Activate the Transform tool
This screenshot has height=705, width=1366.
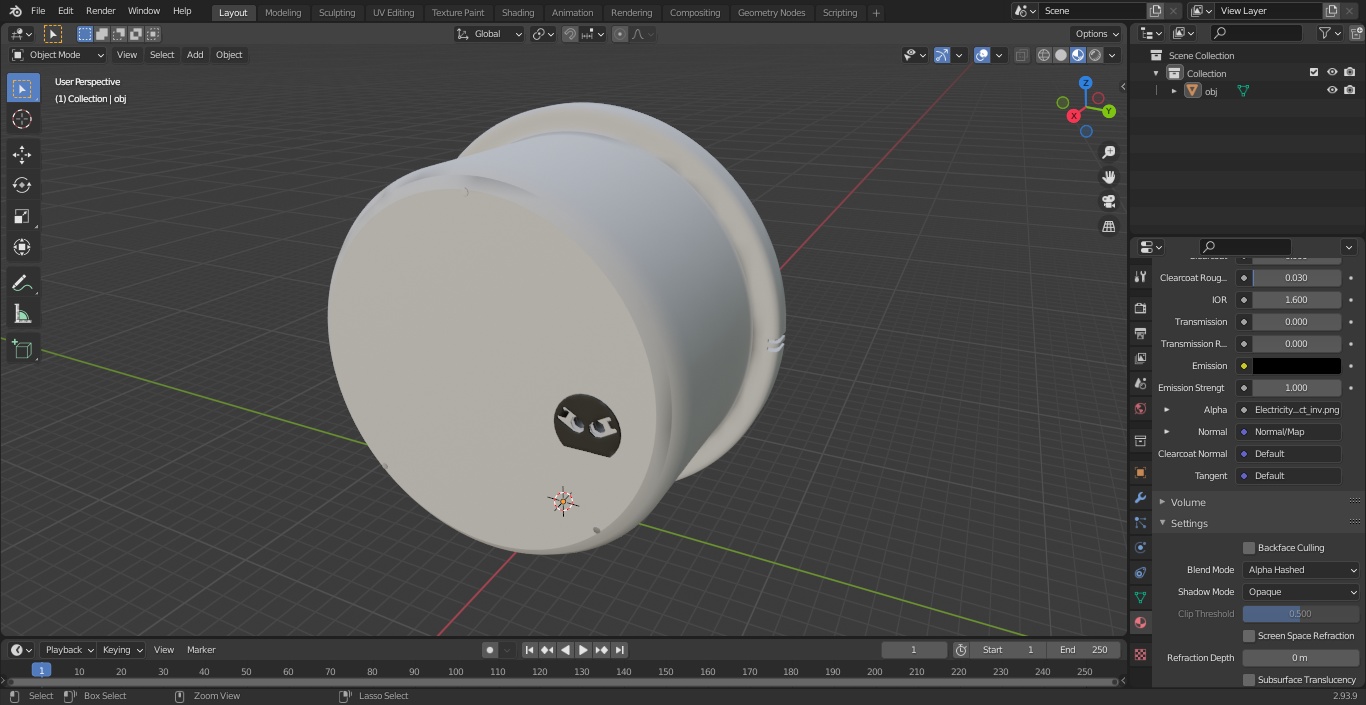click(x=22, y=247)
